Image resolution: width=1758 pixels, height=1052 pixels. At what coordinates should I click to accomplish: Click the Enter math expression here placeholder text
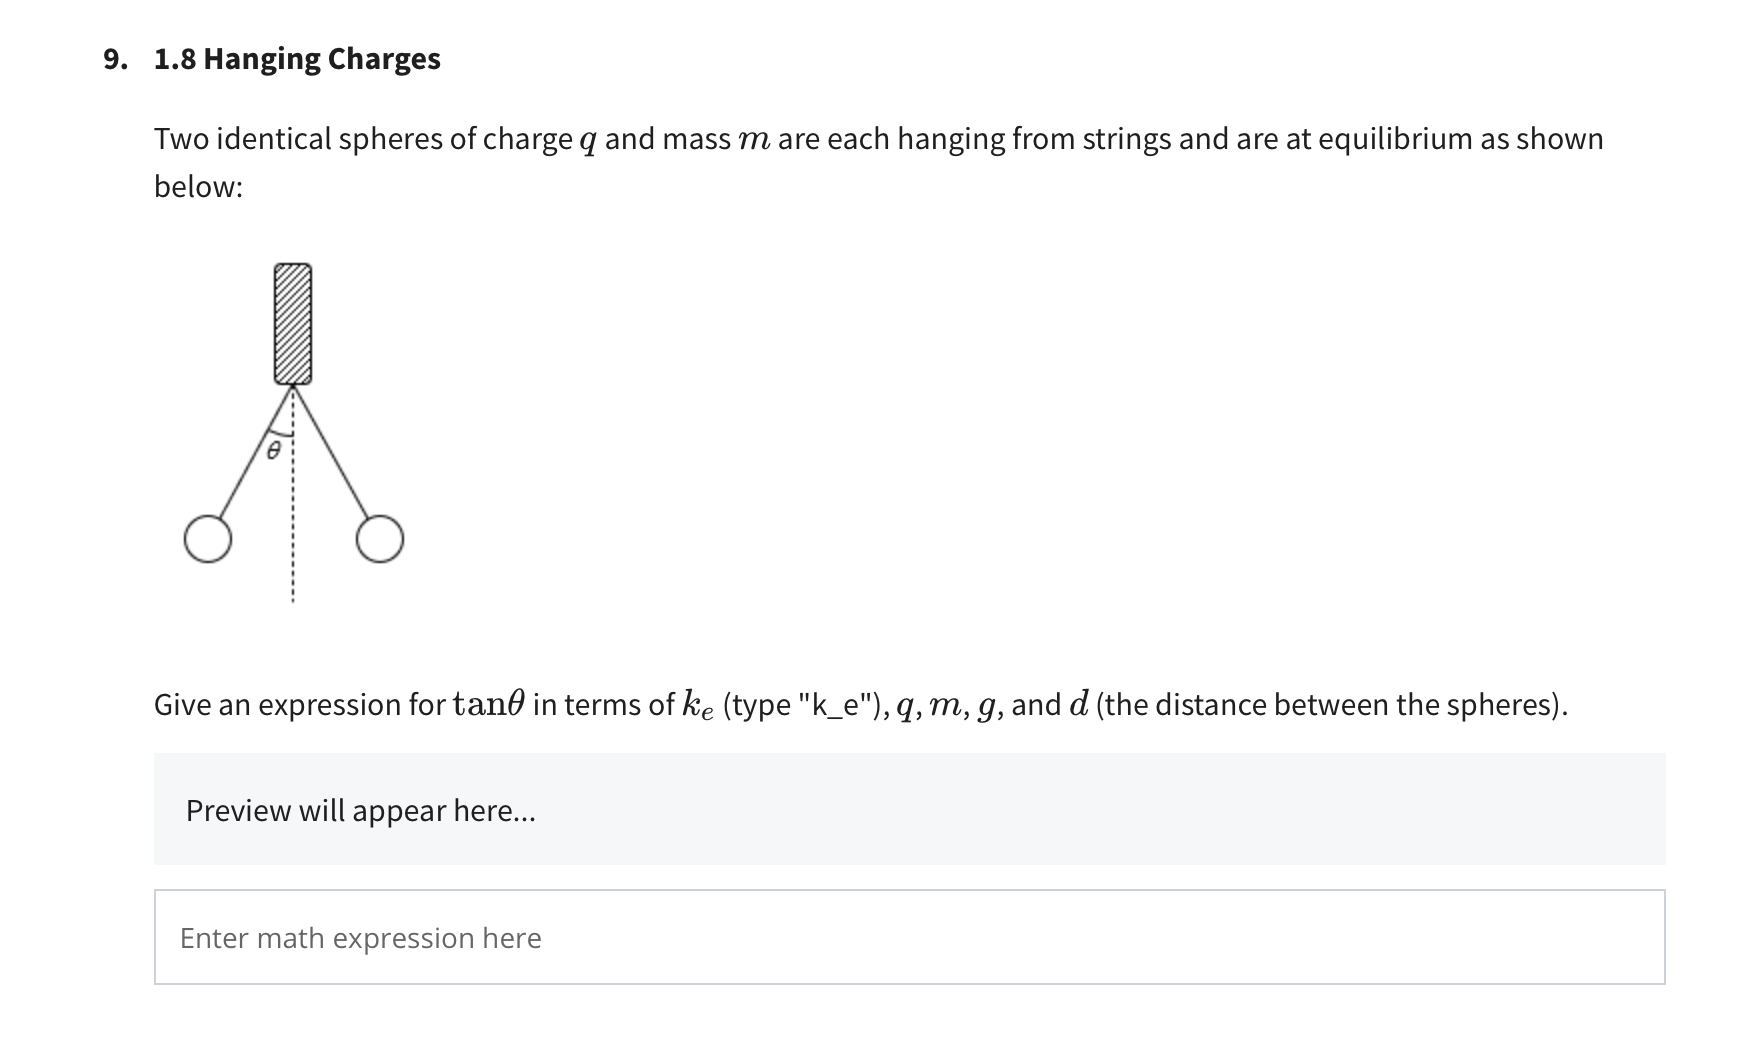[x=360, y=937]
